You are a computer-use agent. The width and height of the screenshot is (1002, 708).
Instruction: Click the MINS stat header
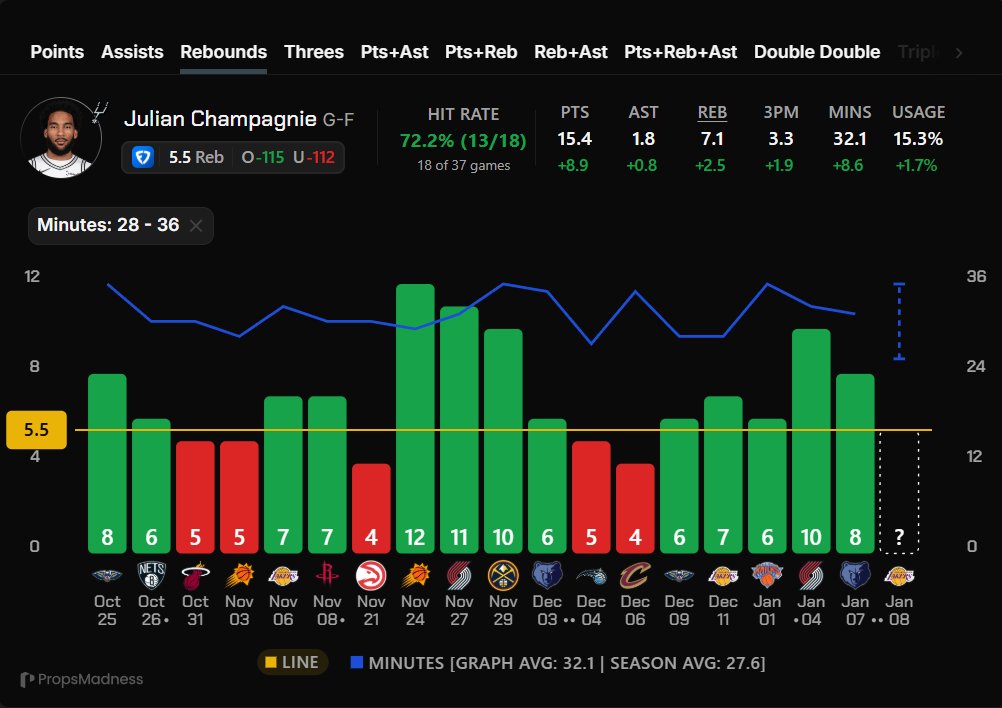tap(850, 112)
